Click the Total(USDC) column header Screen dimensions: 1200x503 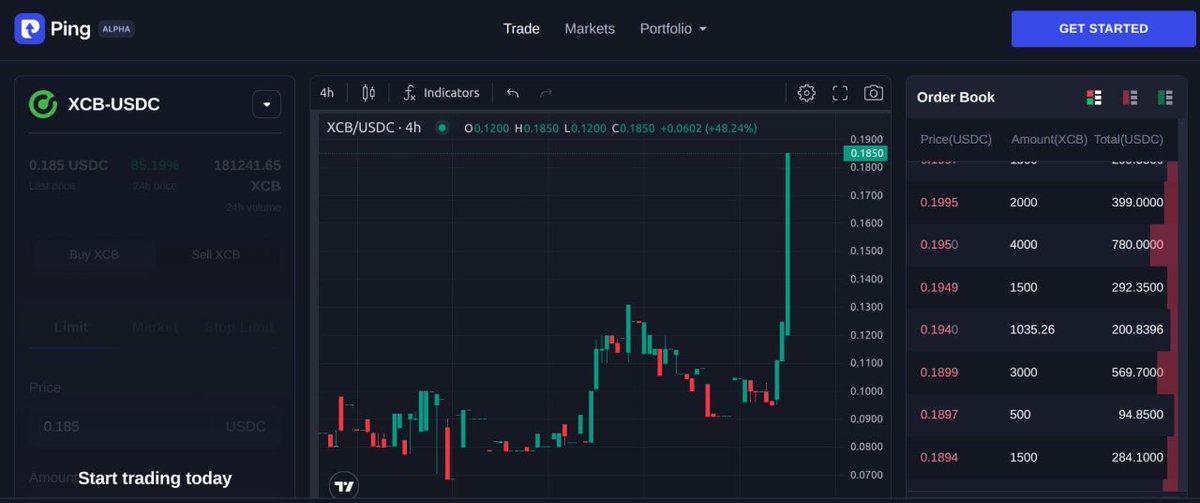(1128, 138)
